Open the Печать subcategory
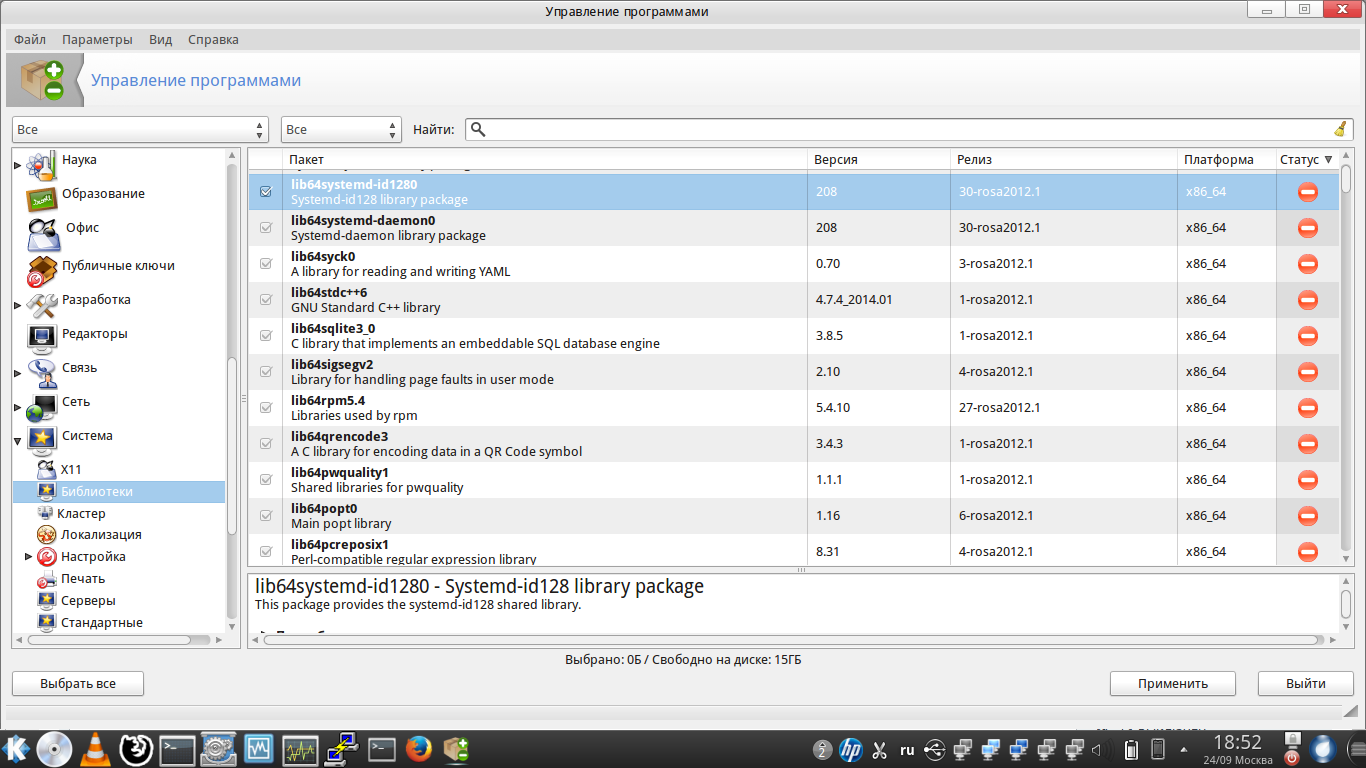The image size is (1366, 768). tap(82, 579)
